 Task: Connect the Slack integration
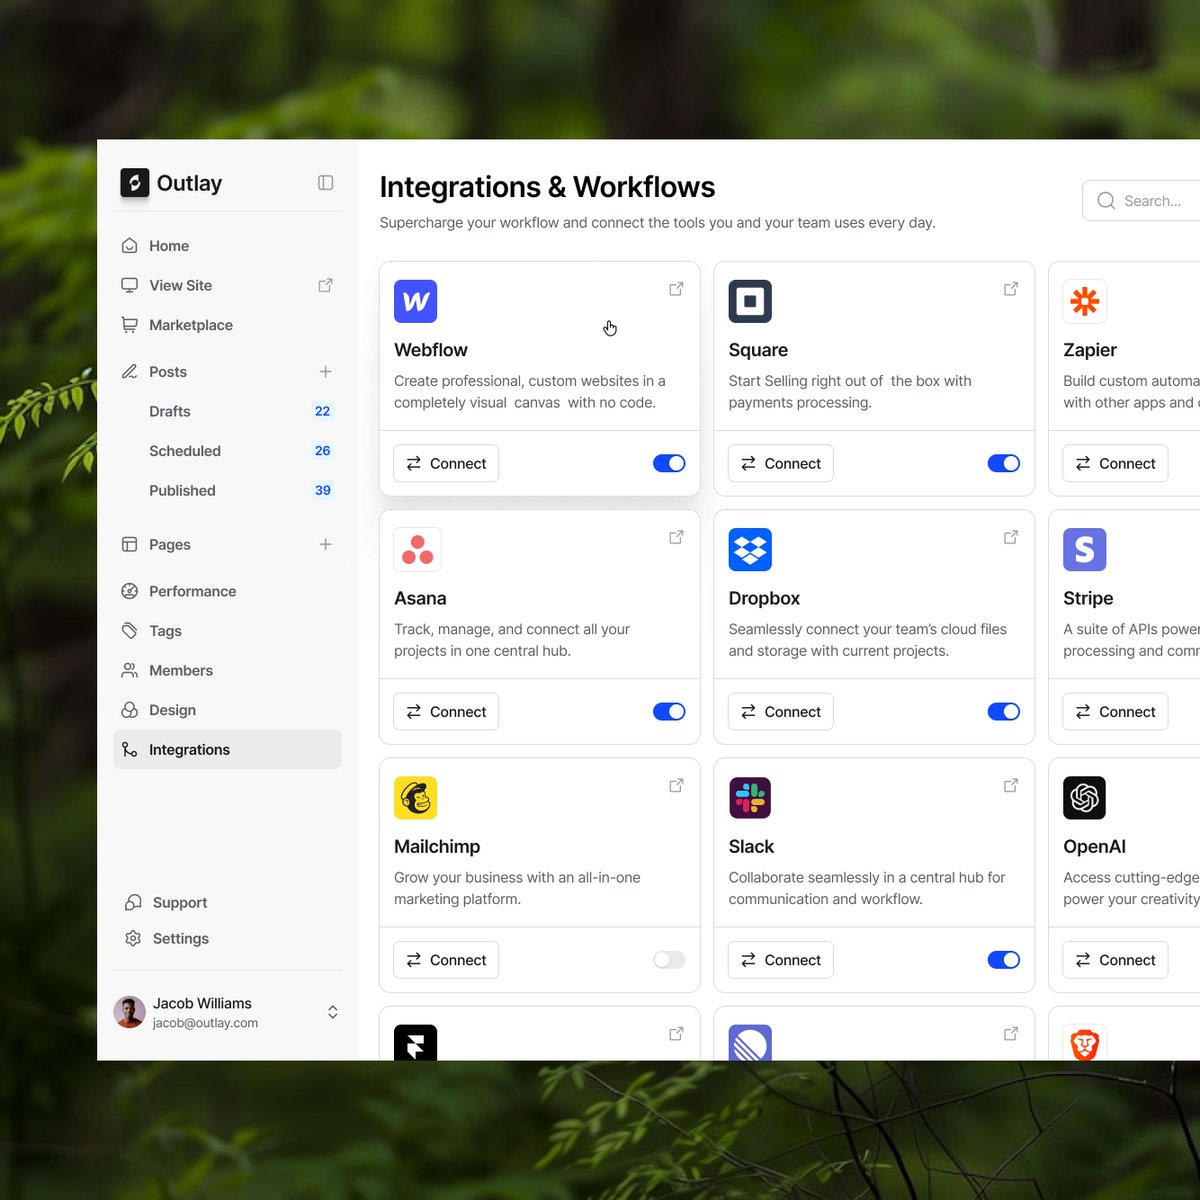click(x=780, y=960)
